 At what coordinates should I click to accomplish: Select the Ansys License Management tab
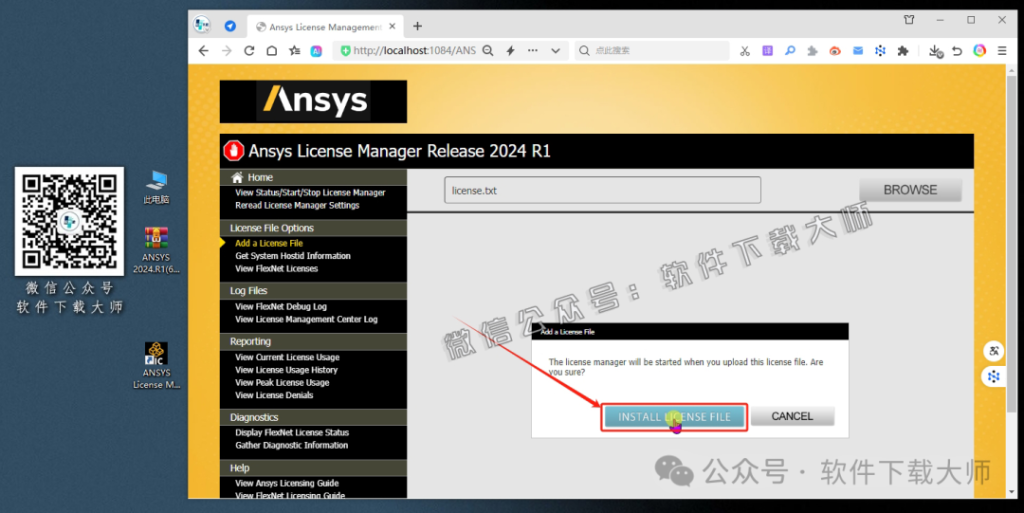click(x=325, y=27)
